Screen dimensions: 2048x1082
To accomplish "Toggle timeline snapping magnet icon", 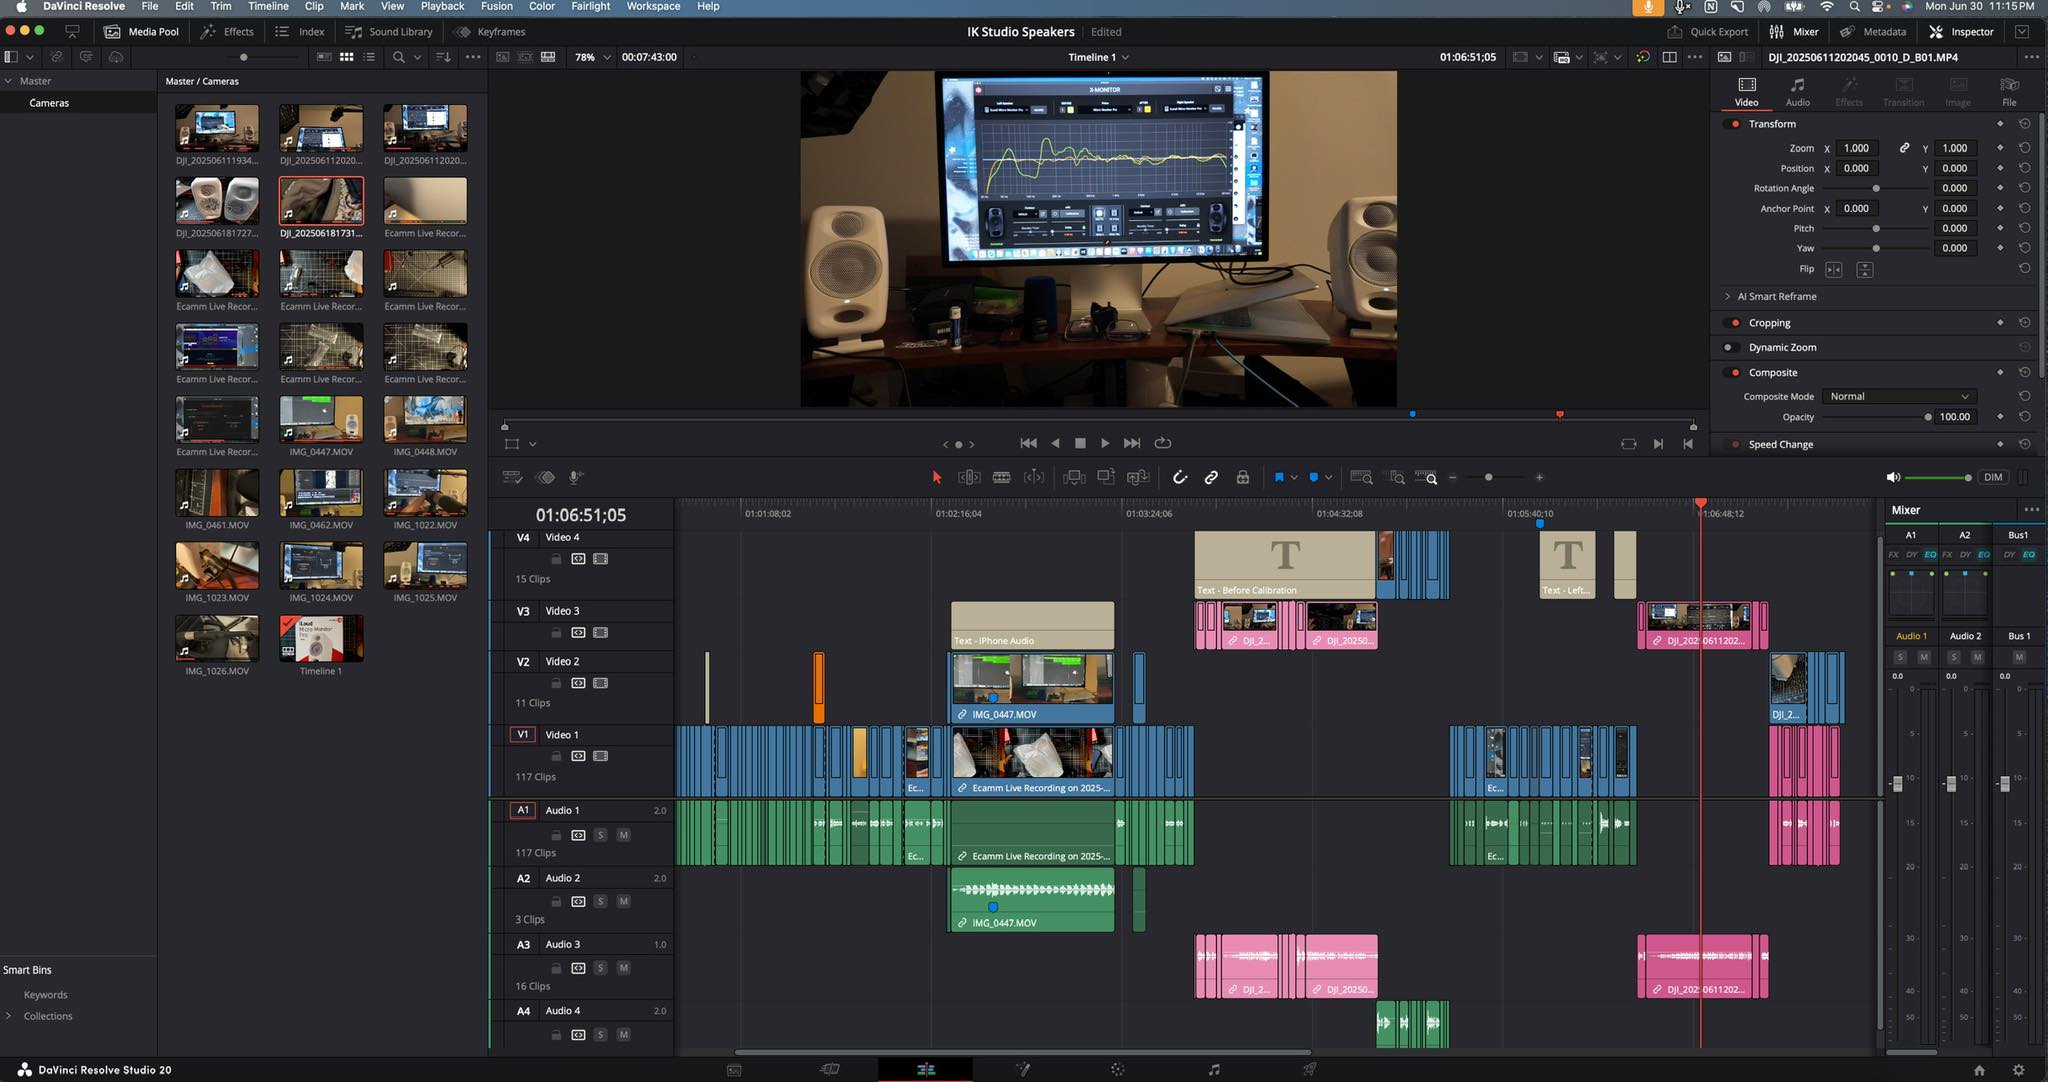I will 1180,478.
